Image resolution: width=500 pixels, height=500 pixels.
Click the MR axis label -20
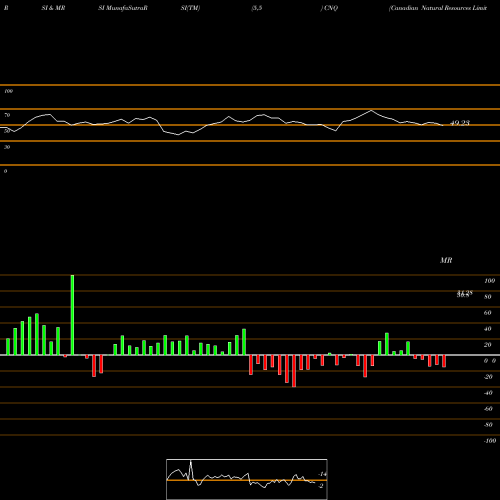tap(488, 377)
